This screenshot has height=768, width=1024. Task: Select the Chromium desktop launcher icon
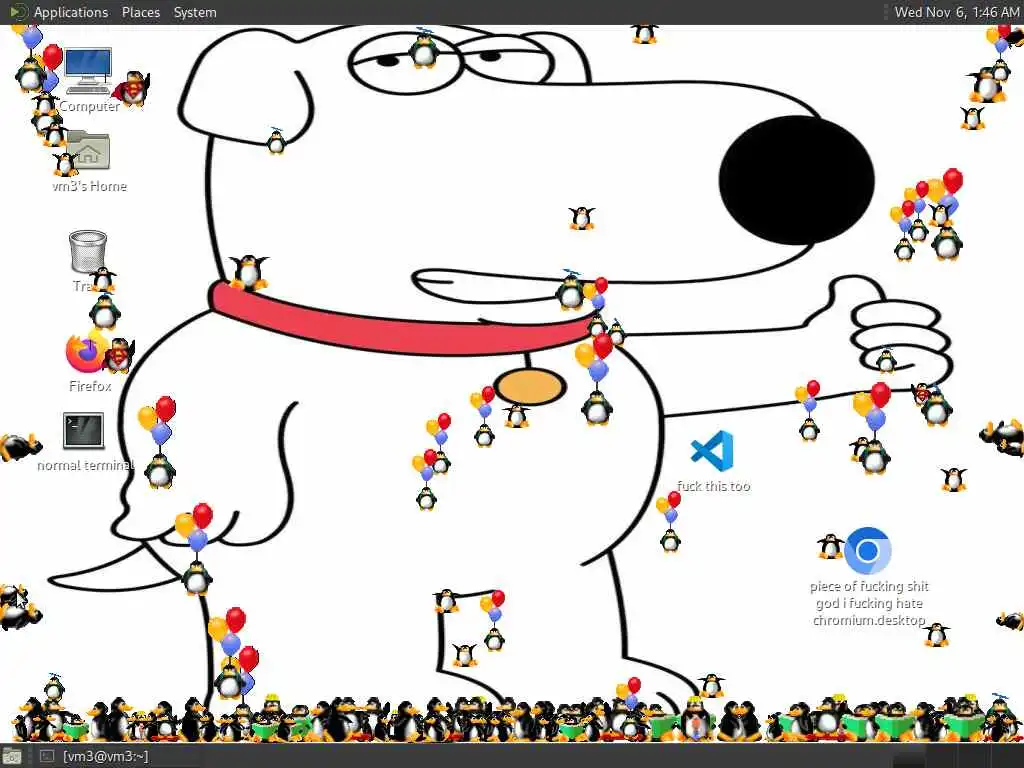coord(867,551)
